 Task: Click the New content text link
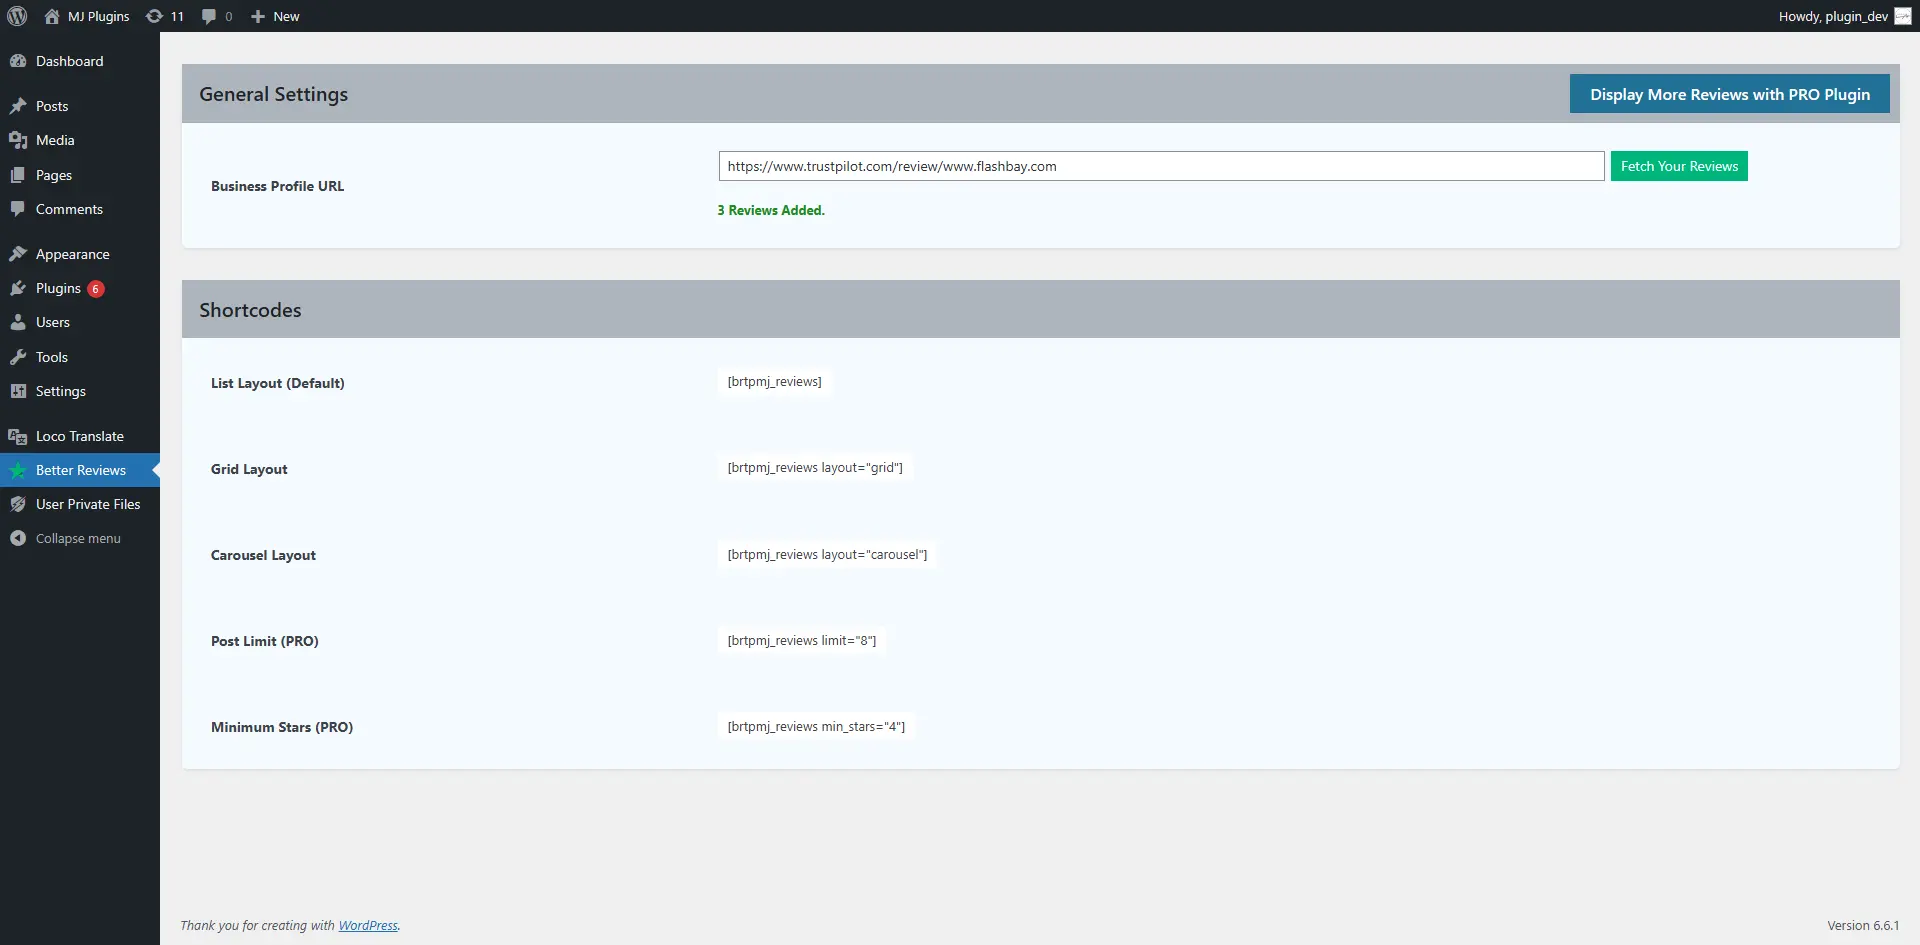pos(286,16)
